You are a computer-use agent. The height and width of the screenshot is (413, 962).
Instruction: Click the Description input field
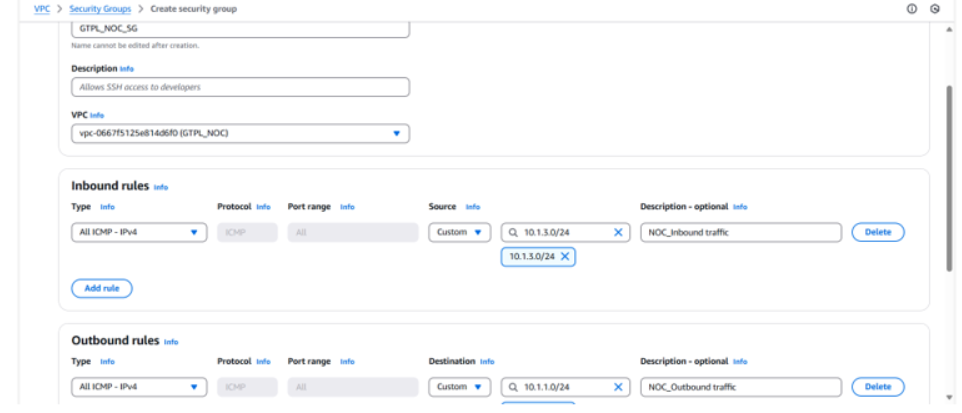coord(240,87)
